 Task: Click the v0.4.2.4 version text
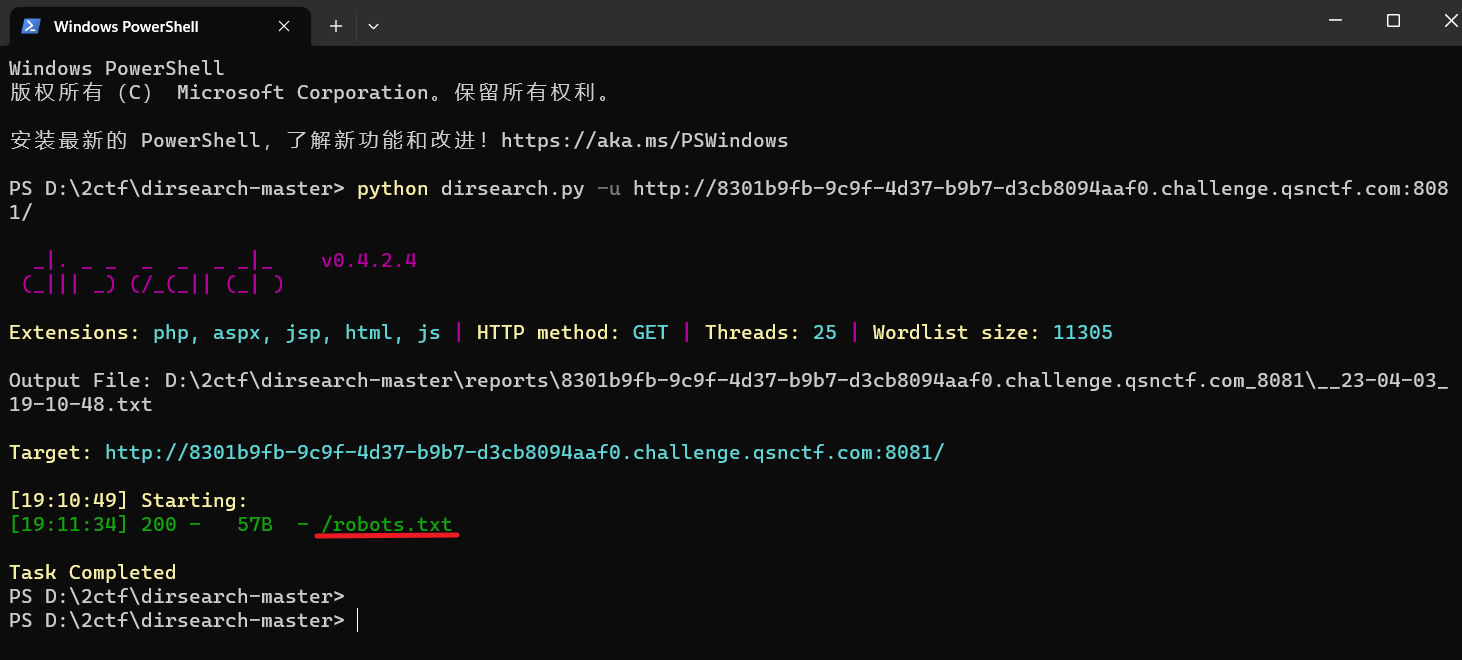[x=368, y=261]
